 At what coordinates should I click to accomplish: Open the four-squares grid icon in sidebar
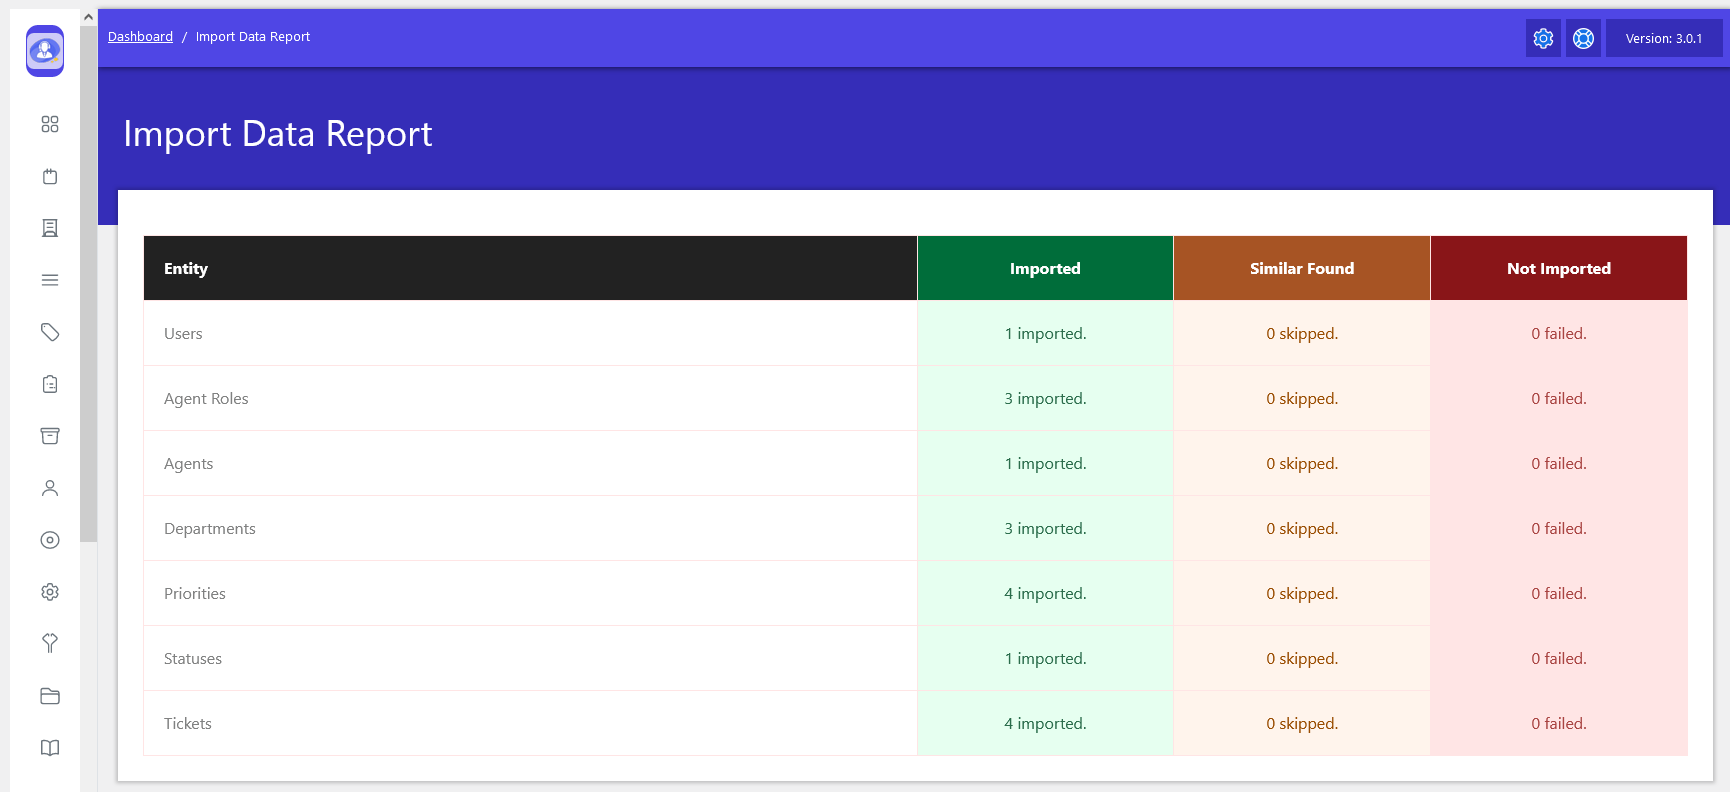pyautogui.click(x=50, y=124)
